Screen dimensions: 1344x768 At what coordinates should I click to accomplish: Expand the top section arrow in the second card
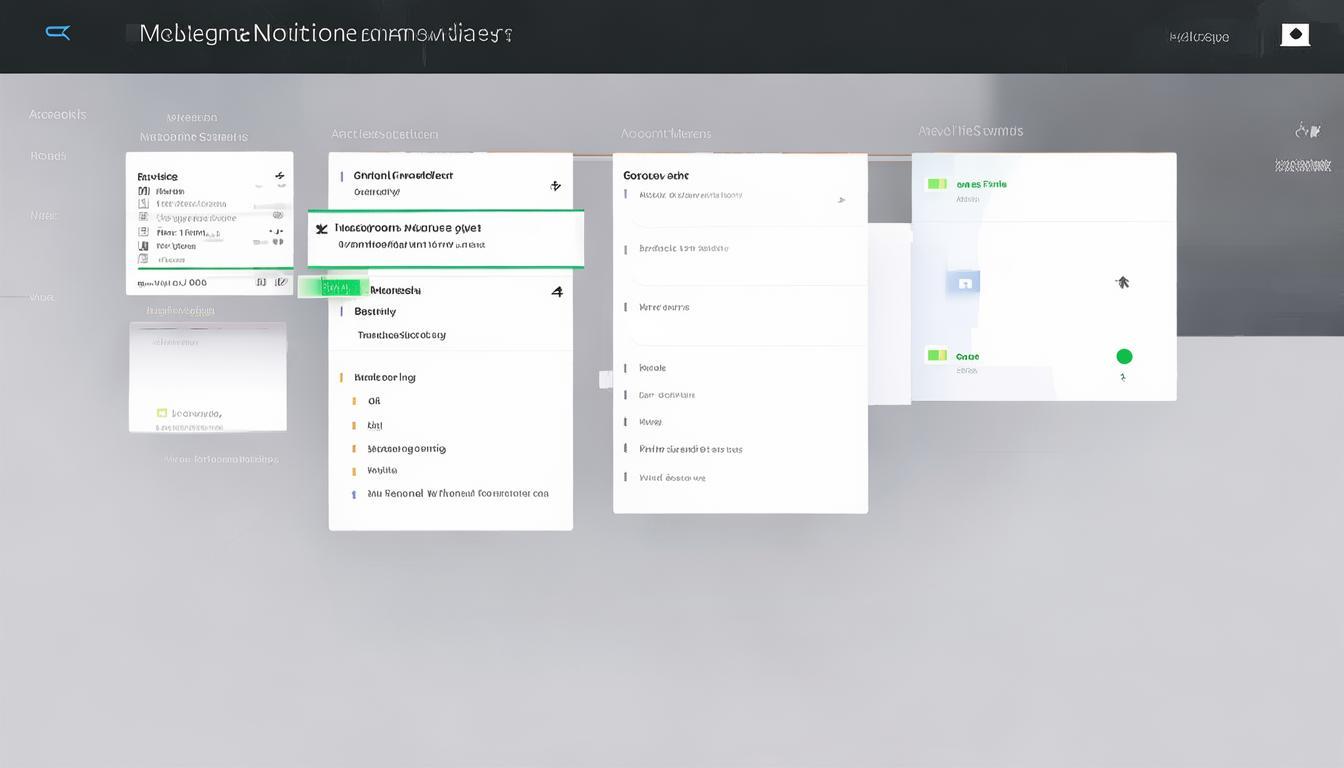(x=555, y=186)
